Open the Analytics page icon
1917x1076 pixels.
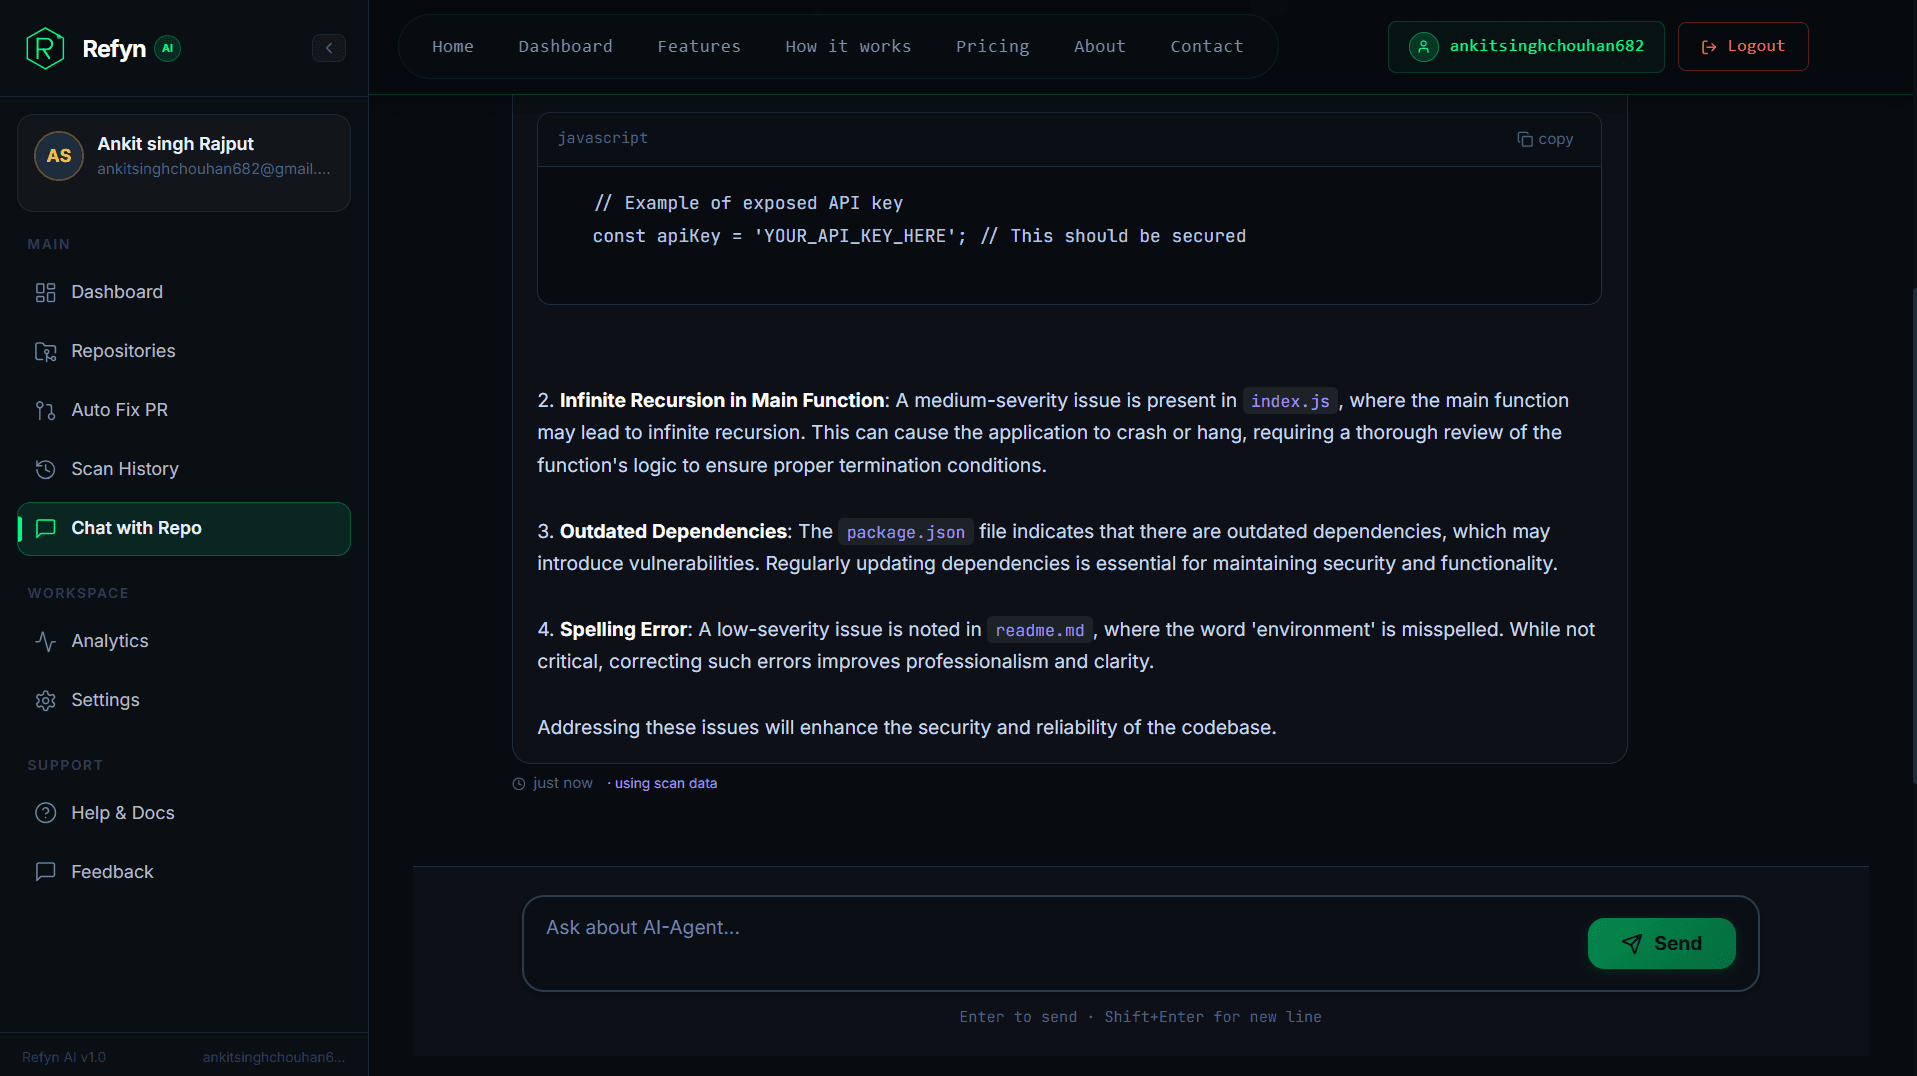[46, 641]
